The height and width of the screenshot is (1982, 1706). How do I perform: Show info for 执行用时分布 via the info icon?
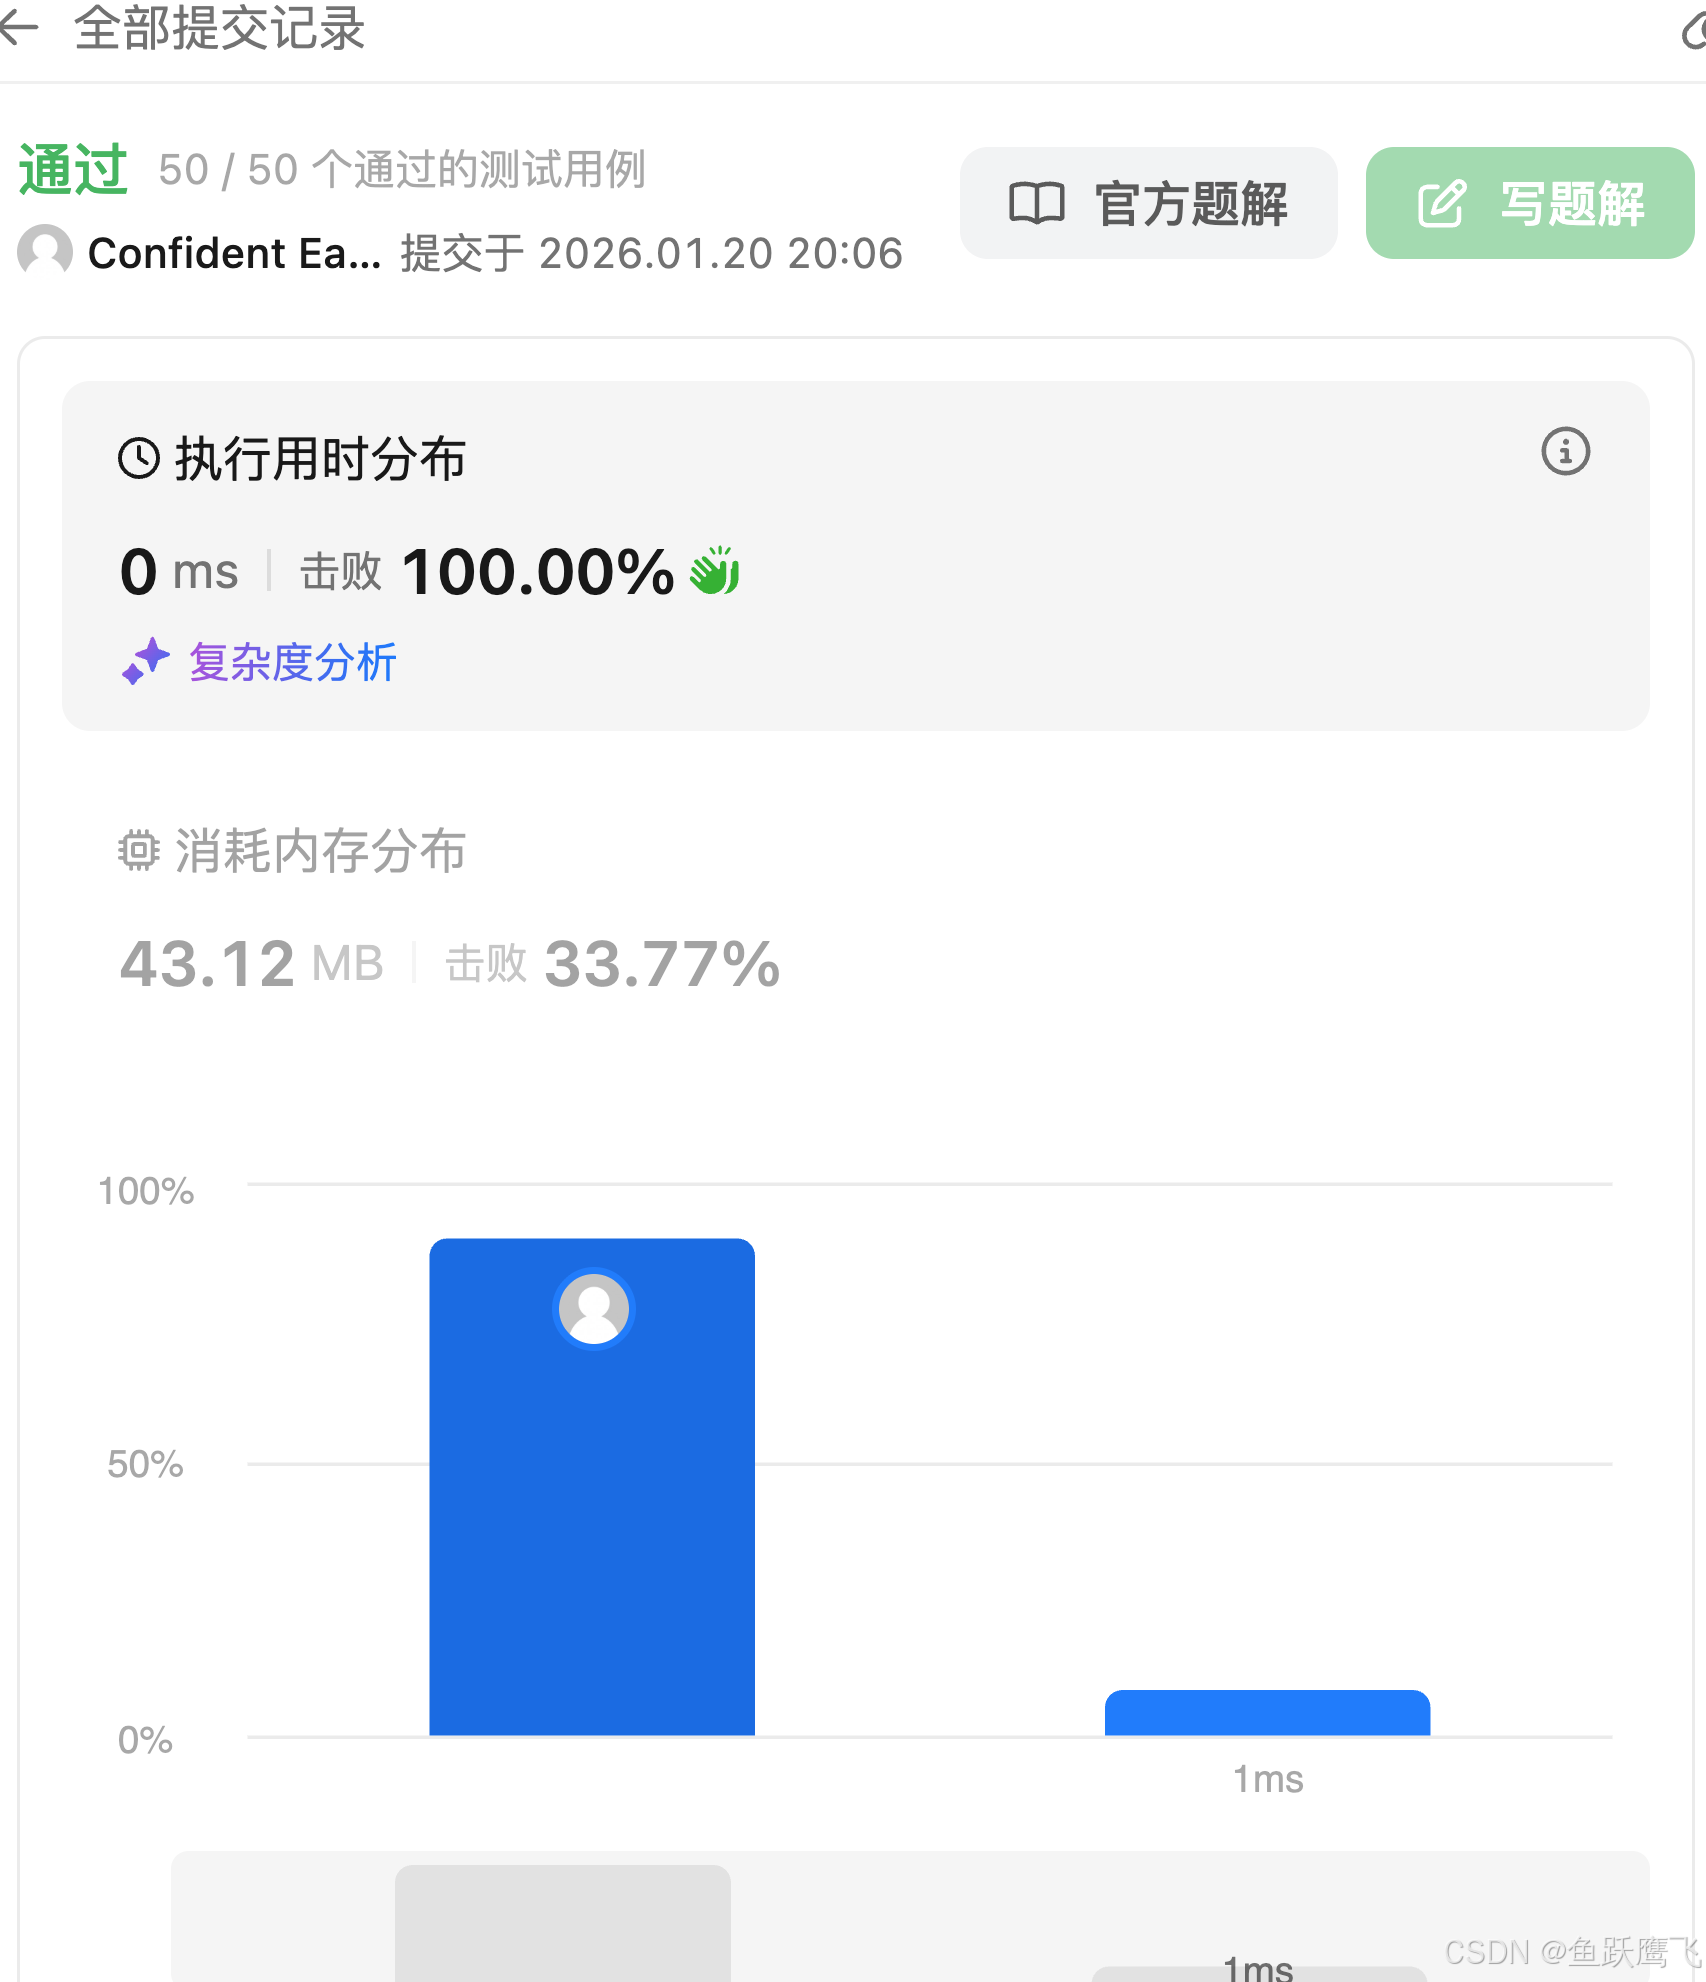(x=1565, y=452)
